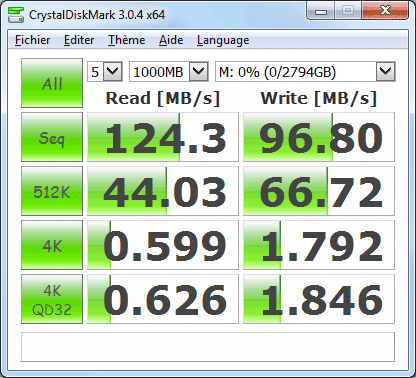The width and height of the screenshot is (416, 378).
Task: Expand the 1000MB test size dropdown
Action: coord(169,71)
